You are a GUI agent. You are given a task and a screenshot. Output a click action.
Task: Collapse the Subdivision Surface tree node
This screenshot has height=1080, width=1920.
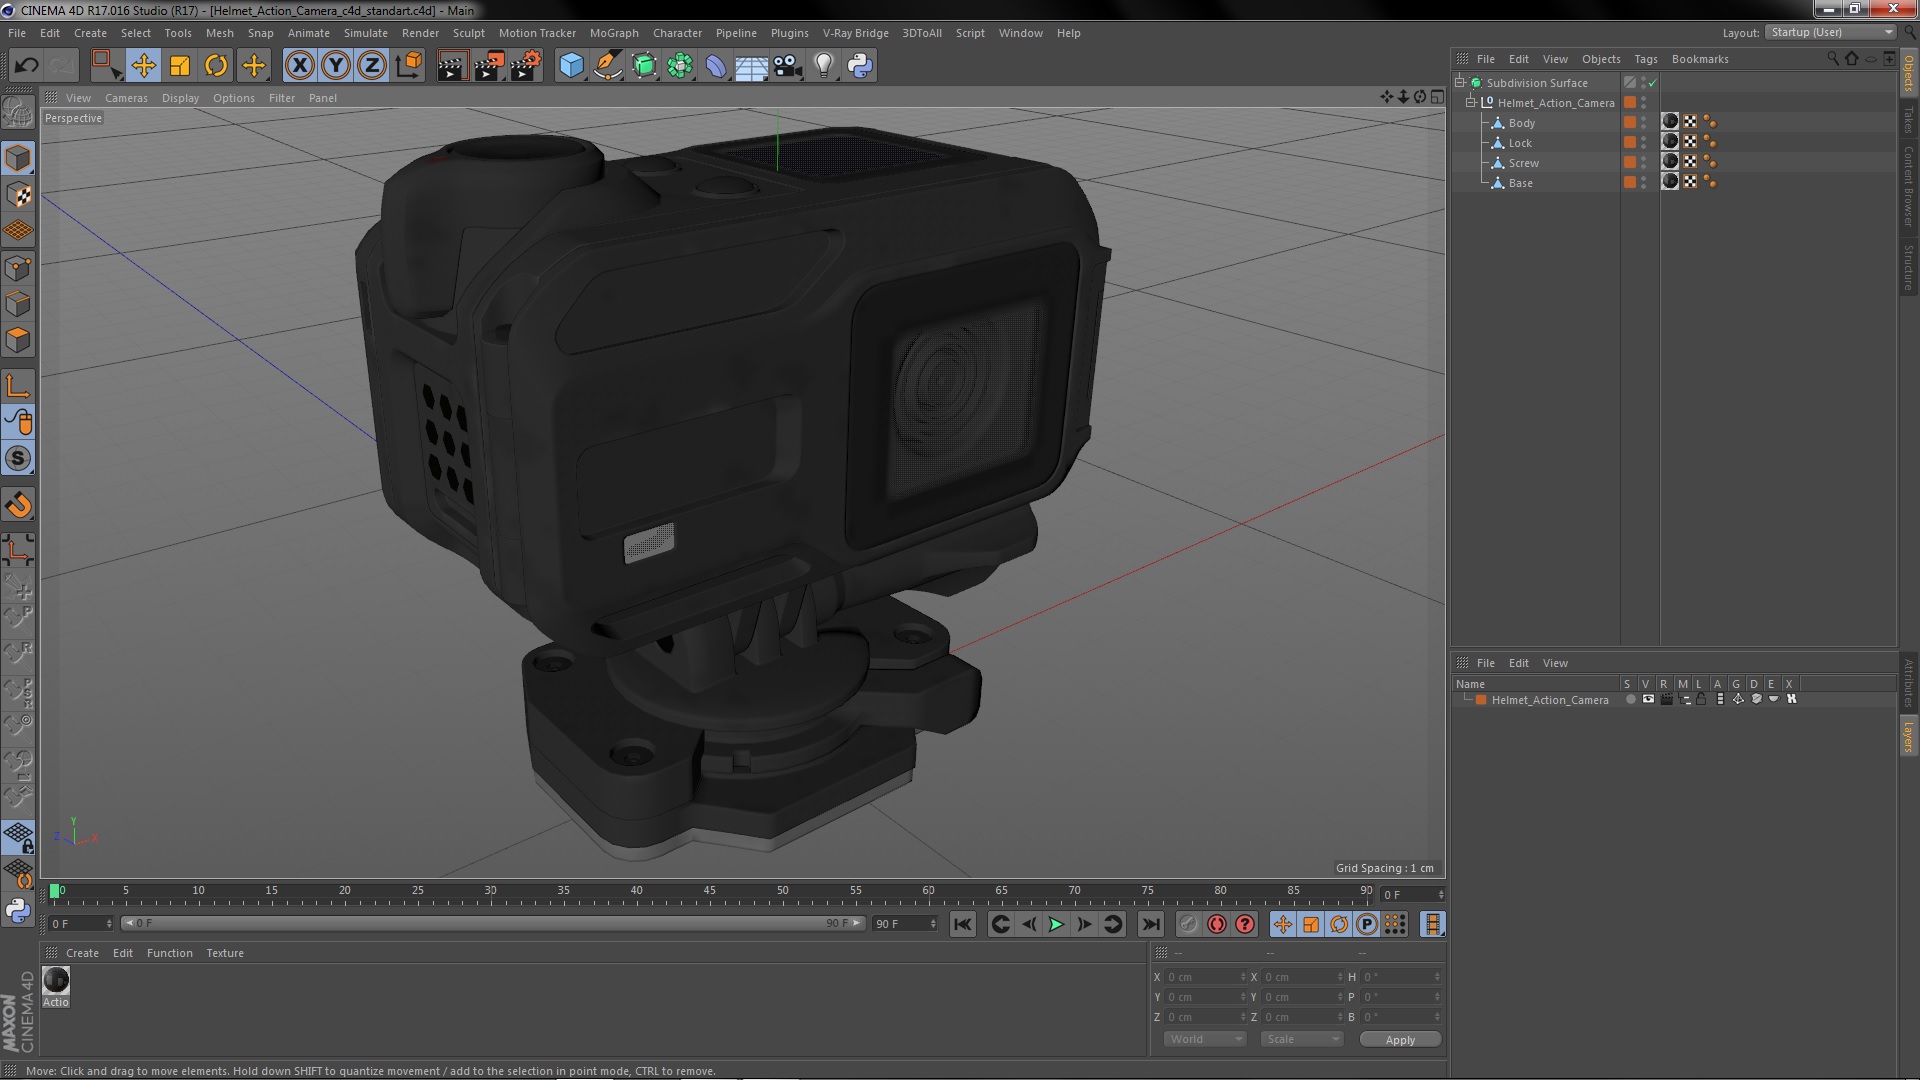pos(1460,83)
